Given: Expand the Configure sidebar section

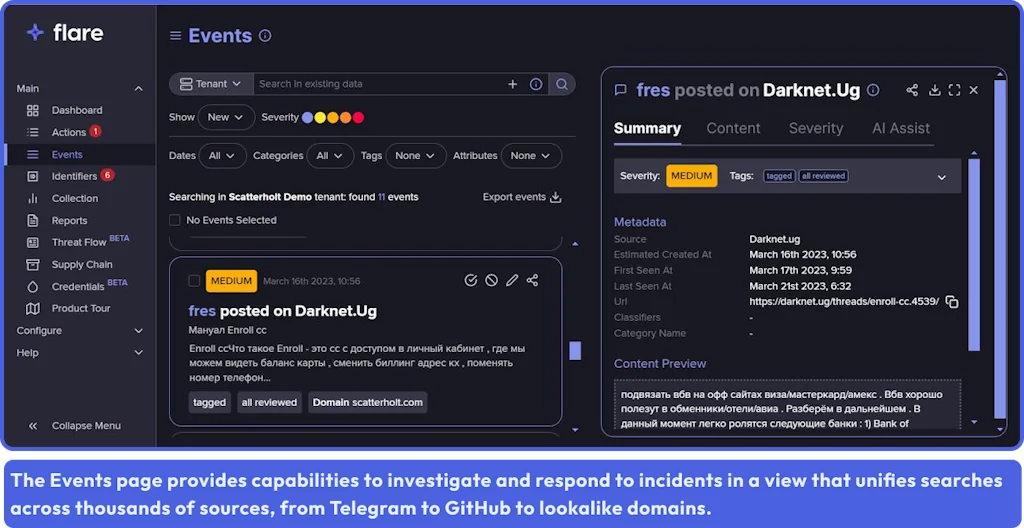Looking at the screenshot, I should [138, 331].
